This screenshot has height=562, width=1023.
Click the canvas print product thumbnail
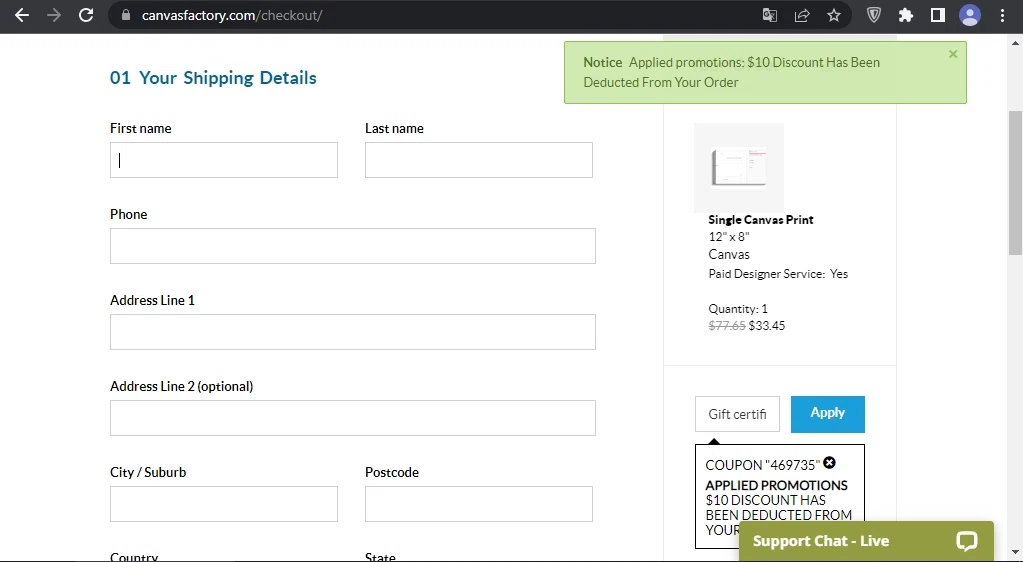tap(739, 167)
